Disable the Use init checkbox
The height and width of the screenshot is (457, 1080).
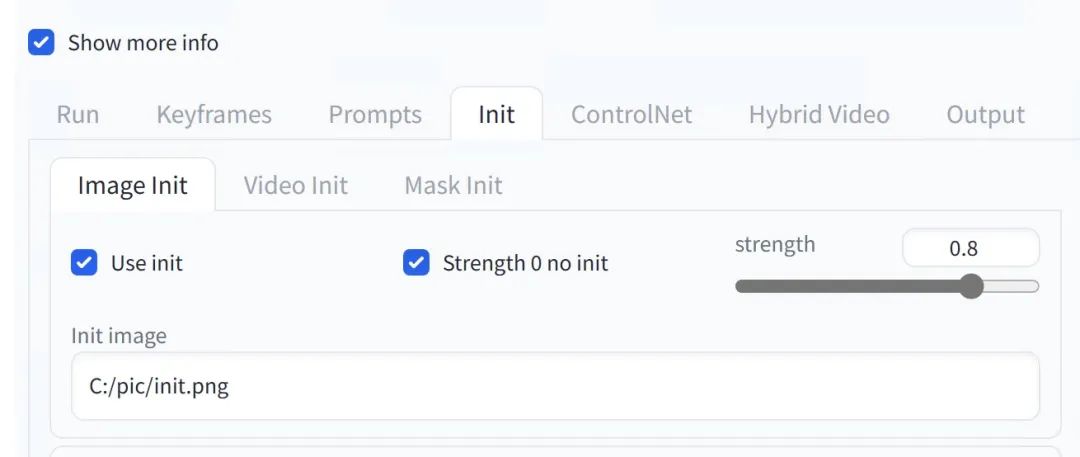click(x=84, y=263)
